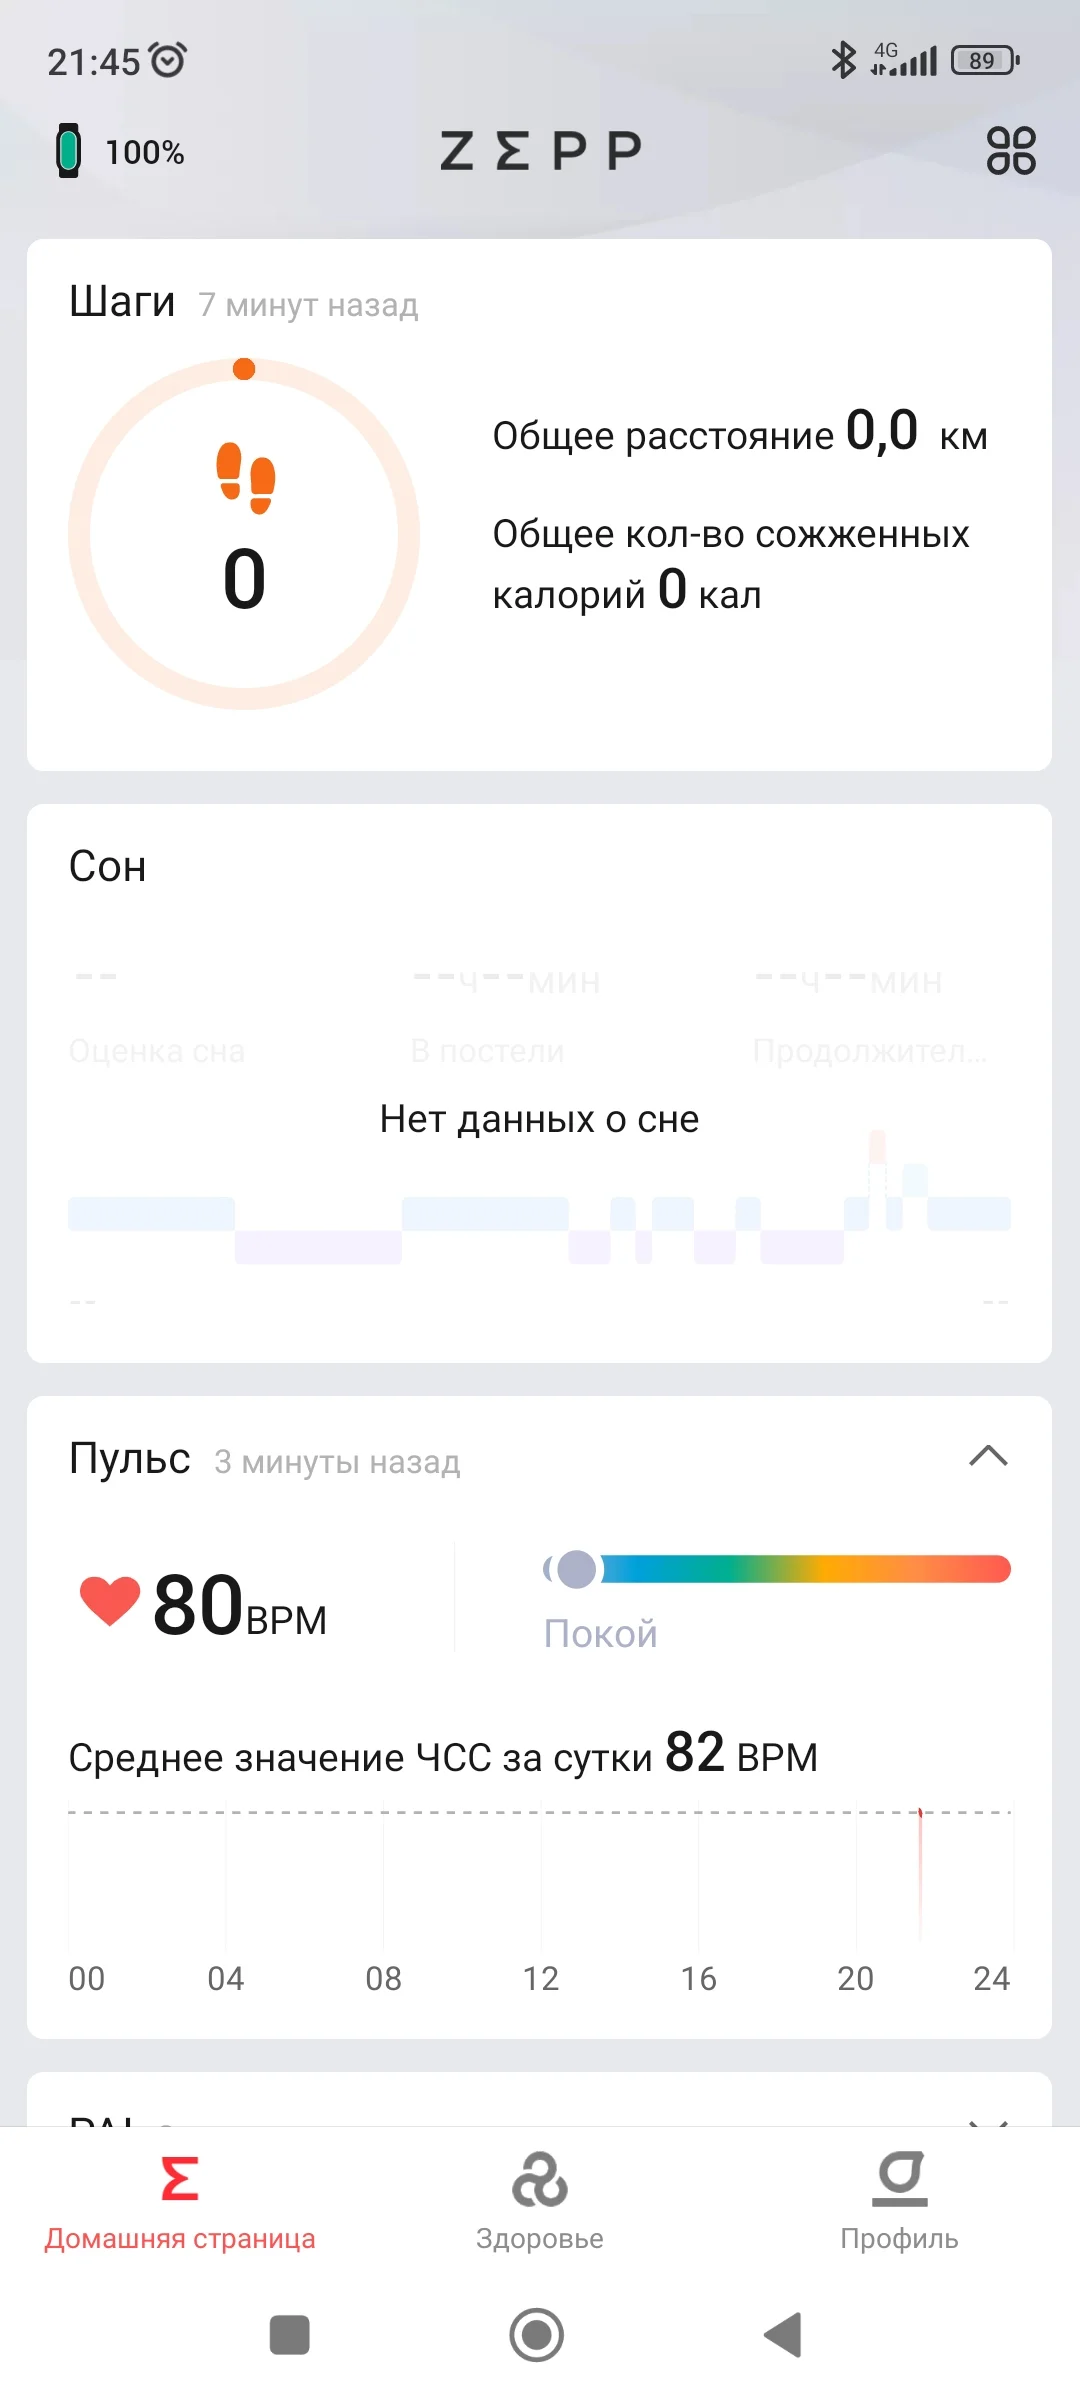
Task: Tap the orange footsteps icon
Action: 245,477
